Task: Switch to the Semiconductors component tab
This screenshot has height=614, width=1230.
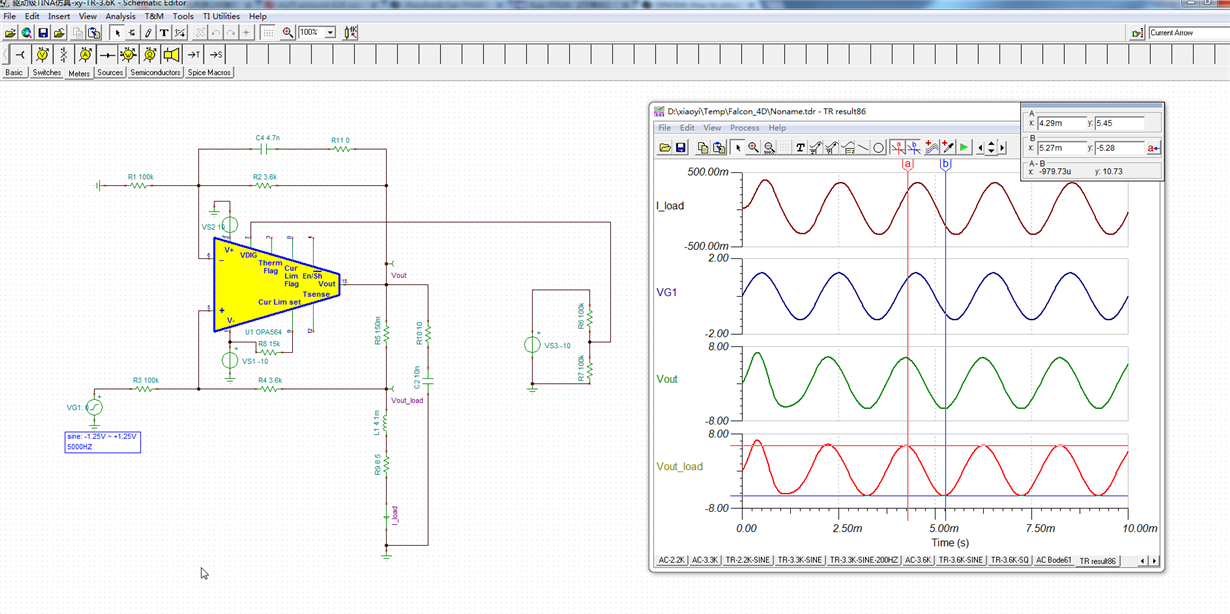Action: 155,73
